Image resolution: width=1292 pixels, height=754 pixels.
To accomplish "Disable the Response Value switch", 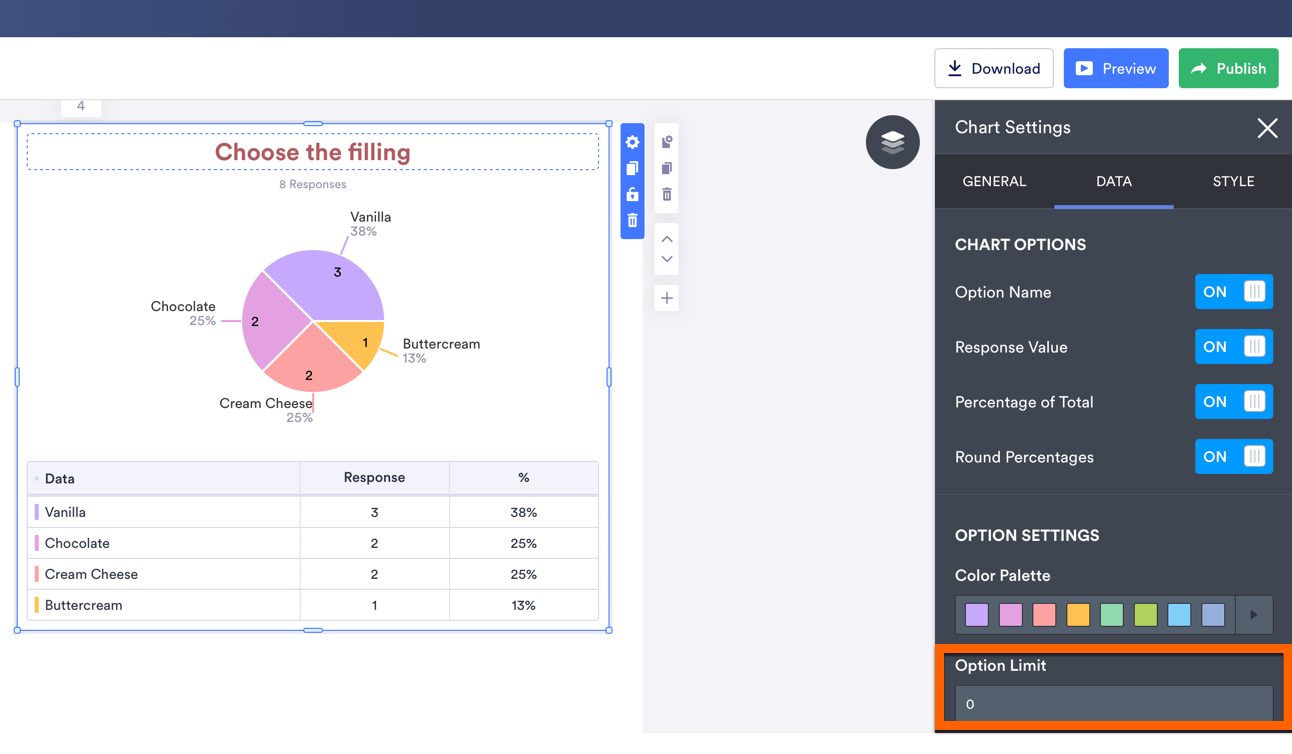I will click(x=1233, y=347).
